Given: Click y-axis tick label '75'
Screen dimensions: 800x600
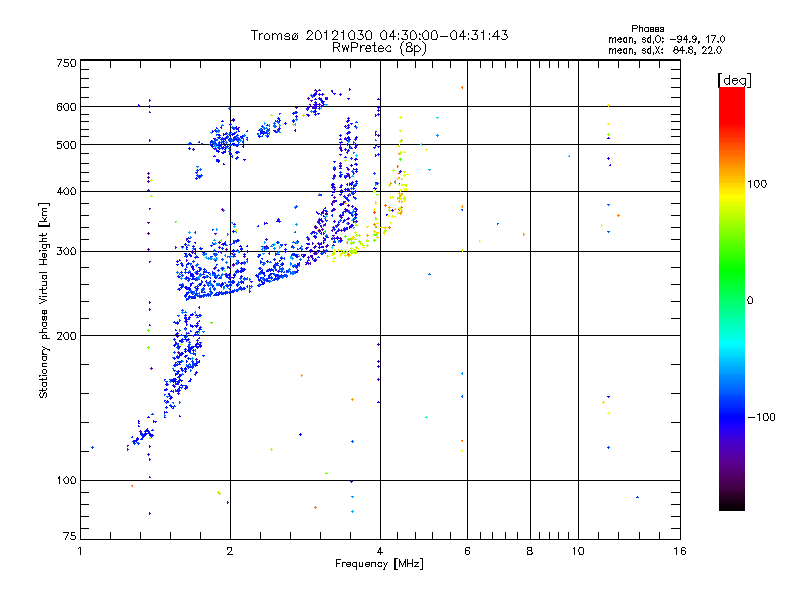Looking at the screenshot, I should (x=70, y=536).
